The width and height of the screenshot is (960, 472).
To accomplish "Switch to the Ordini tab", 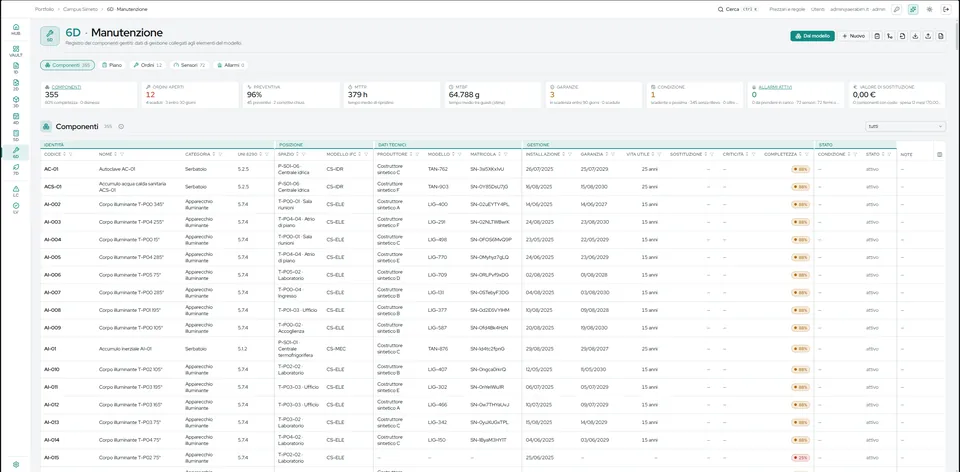I will point(148,65).
